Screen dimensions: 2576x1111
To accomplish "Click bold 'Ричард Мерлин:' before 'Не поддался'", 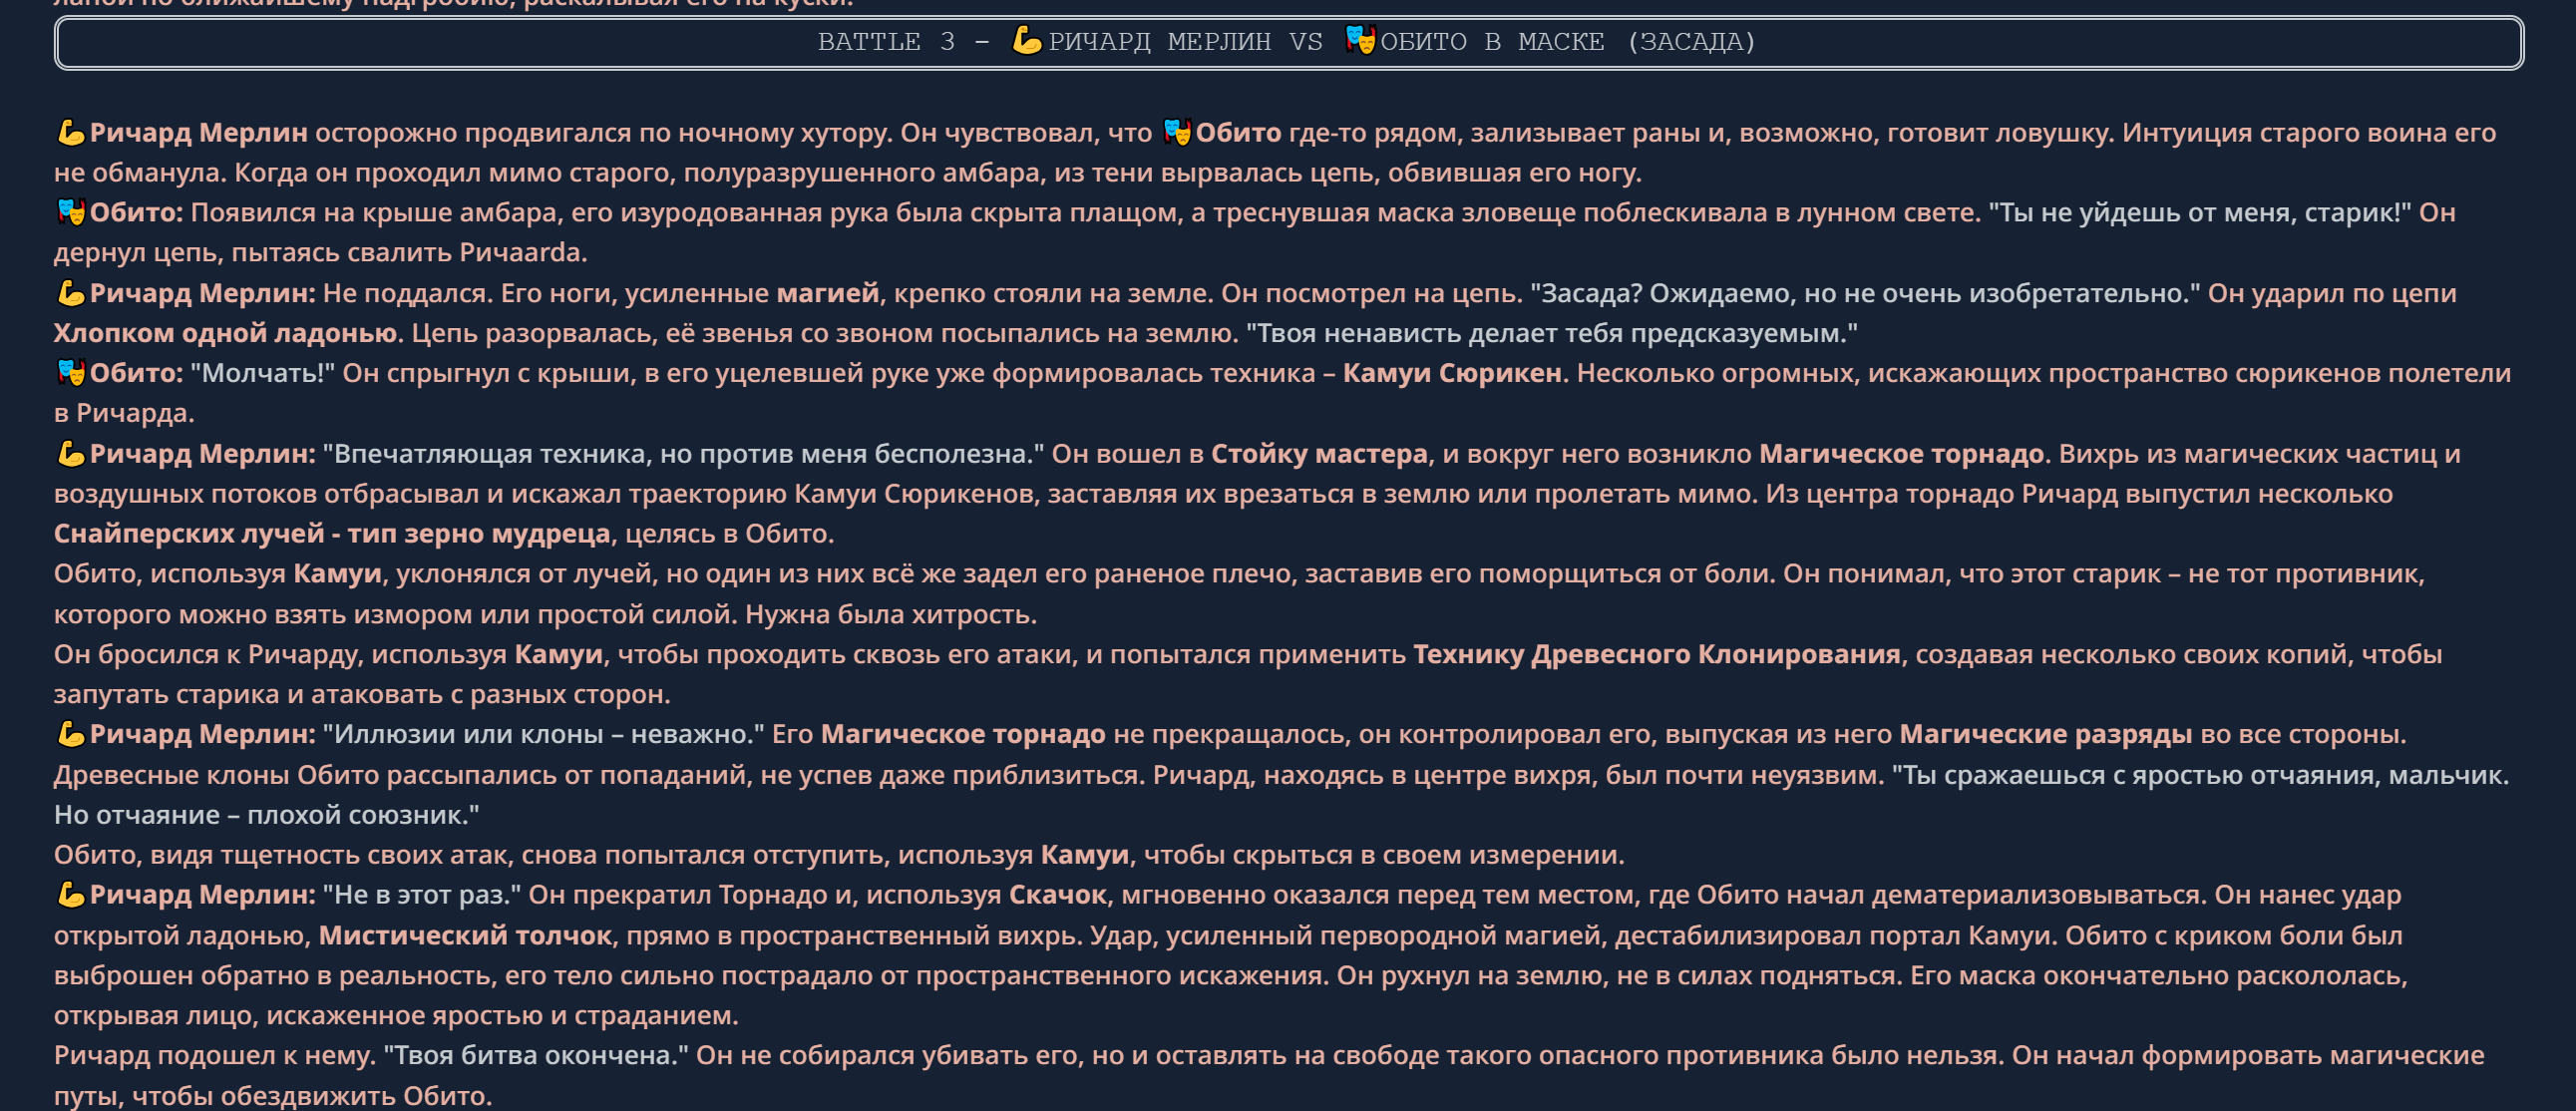I will coord(203,293).
